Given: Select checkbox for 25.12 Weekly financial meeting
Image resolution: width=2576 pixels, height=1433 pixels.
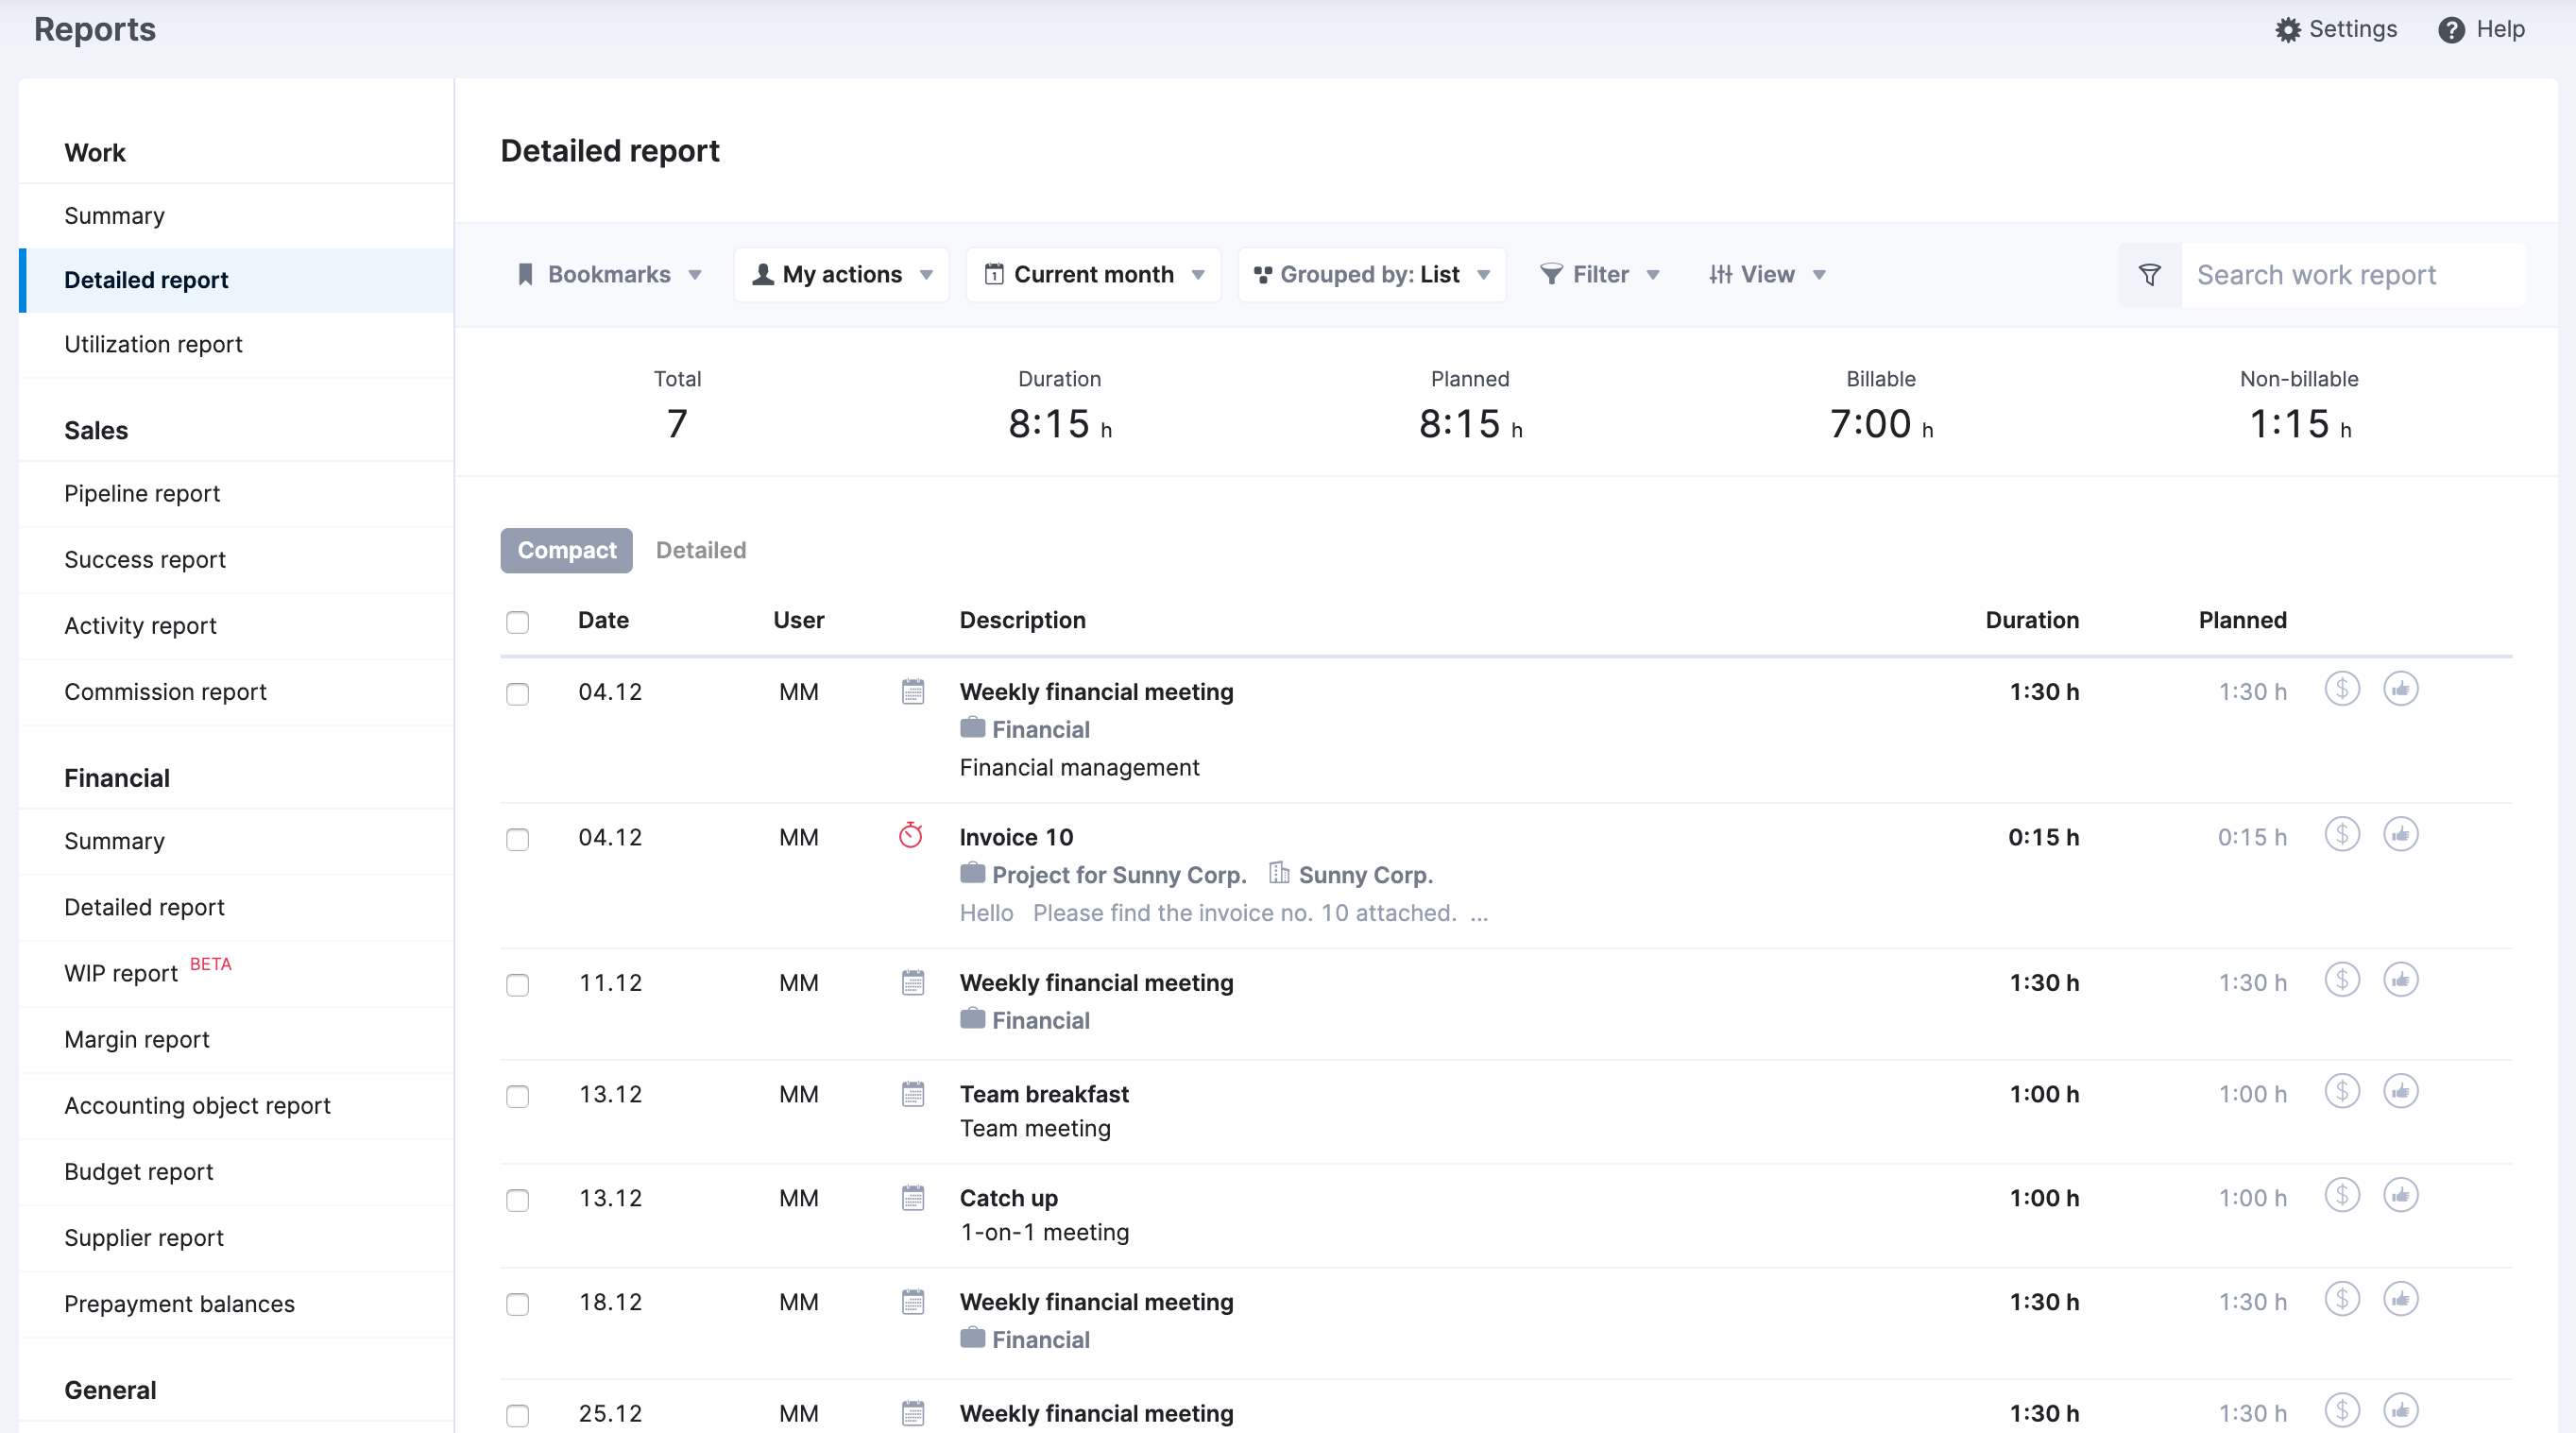Looking at the screenshot, I should click(x=517, y=1415).
